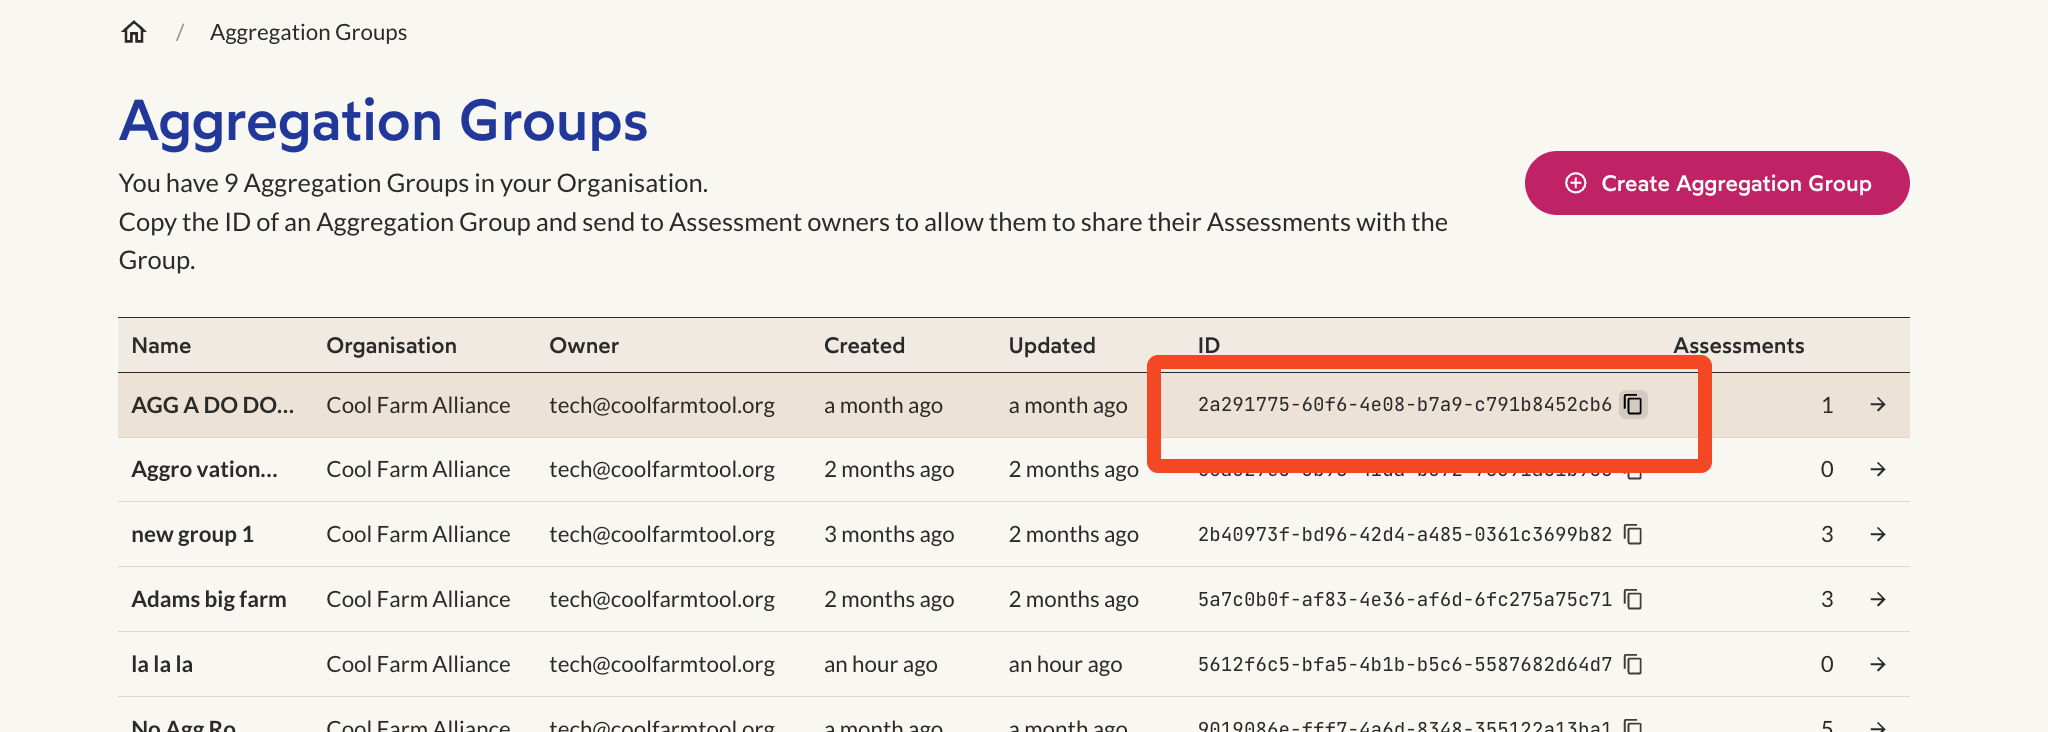Open Aggro vation group via arrow
The width and height of the screenshot is (2048, 732).
pyautogui.click(x=1878, y=469)
